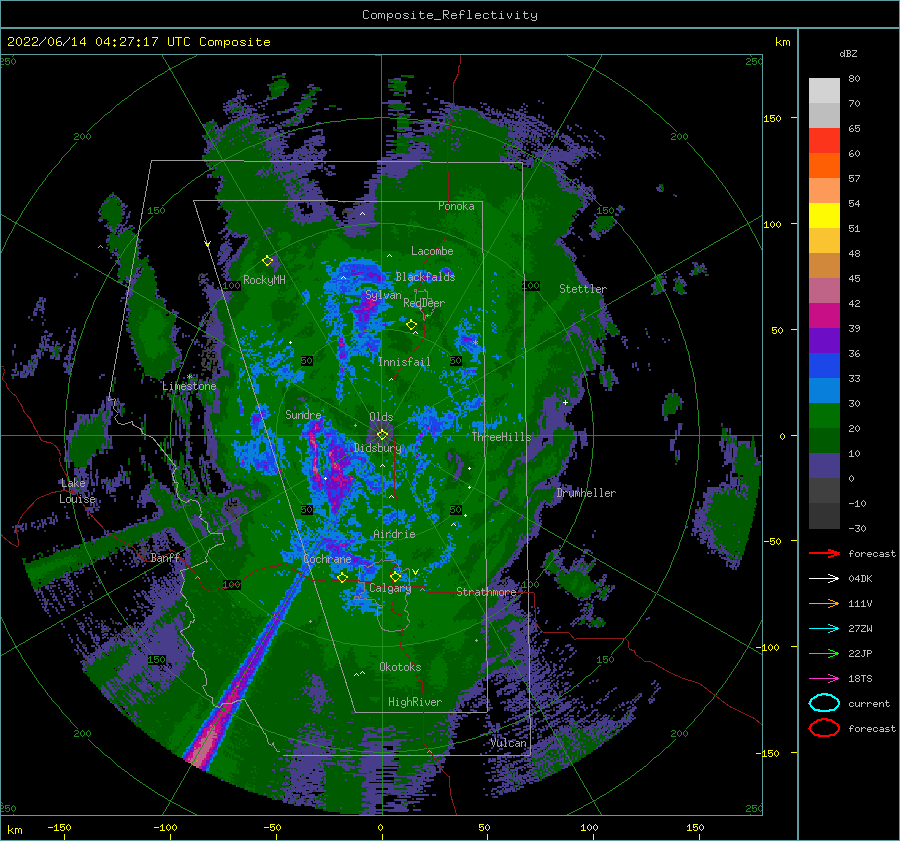
Task: Click the dBZ legend heading
Action: click(848, 54)
